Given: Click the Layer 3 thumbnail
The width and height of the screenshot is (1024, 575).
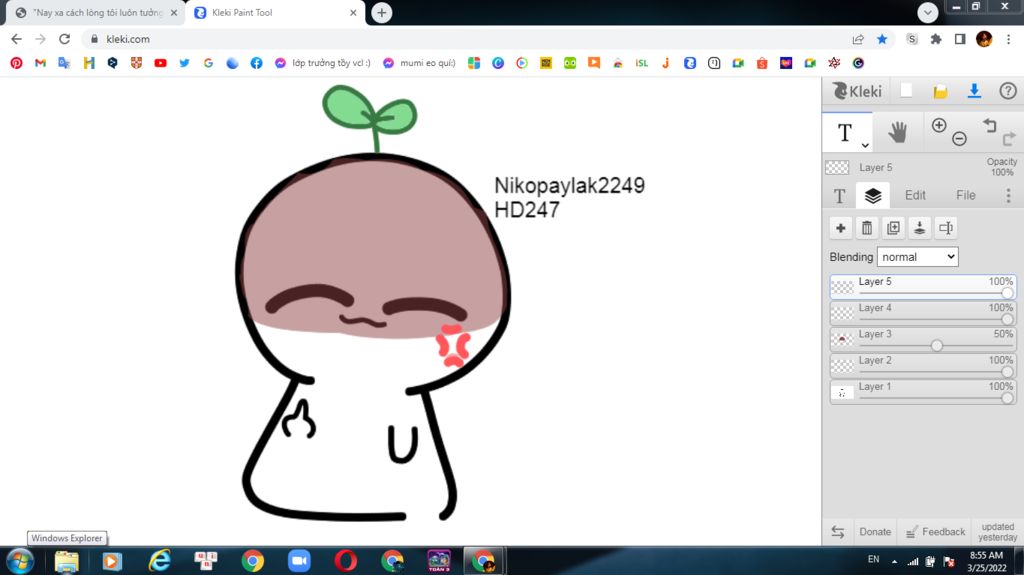Looking at the screenshot, I should (x=842, y=340).
